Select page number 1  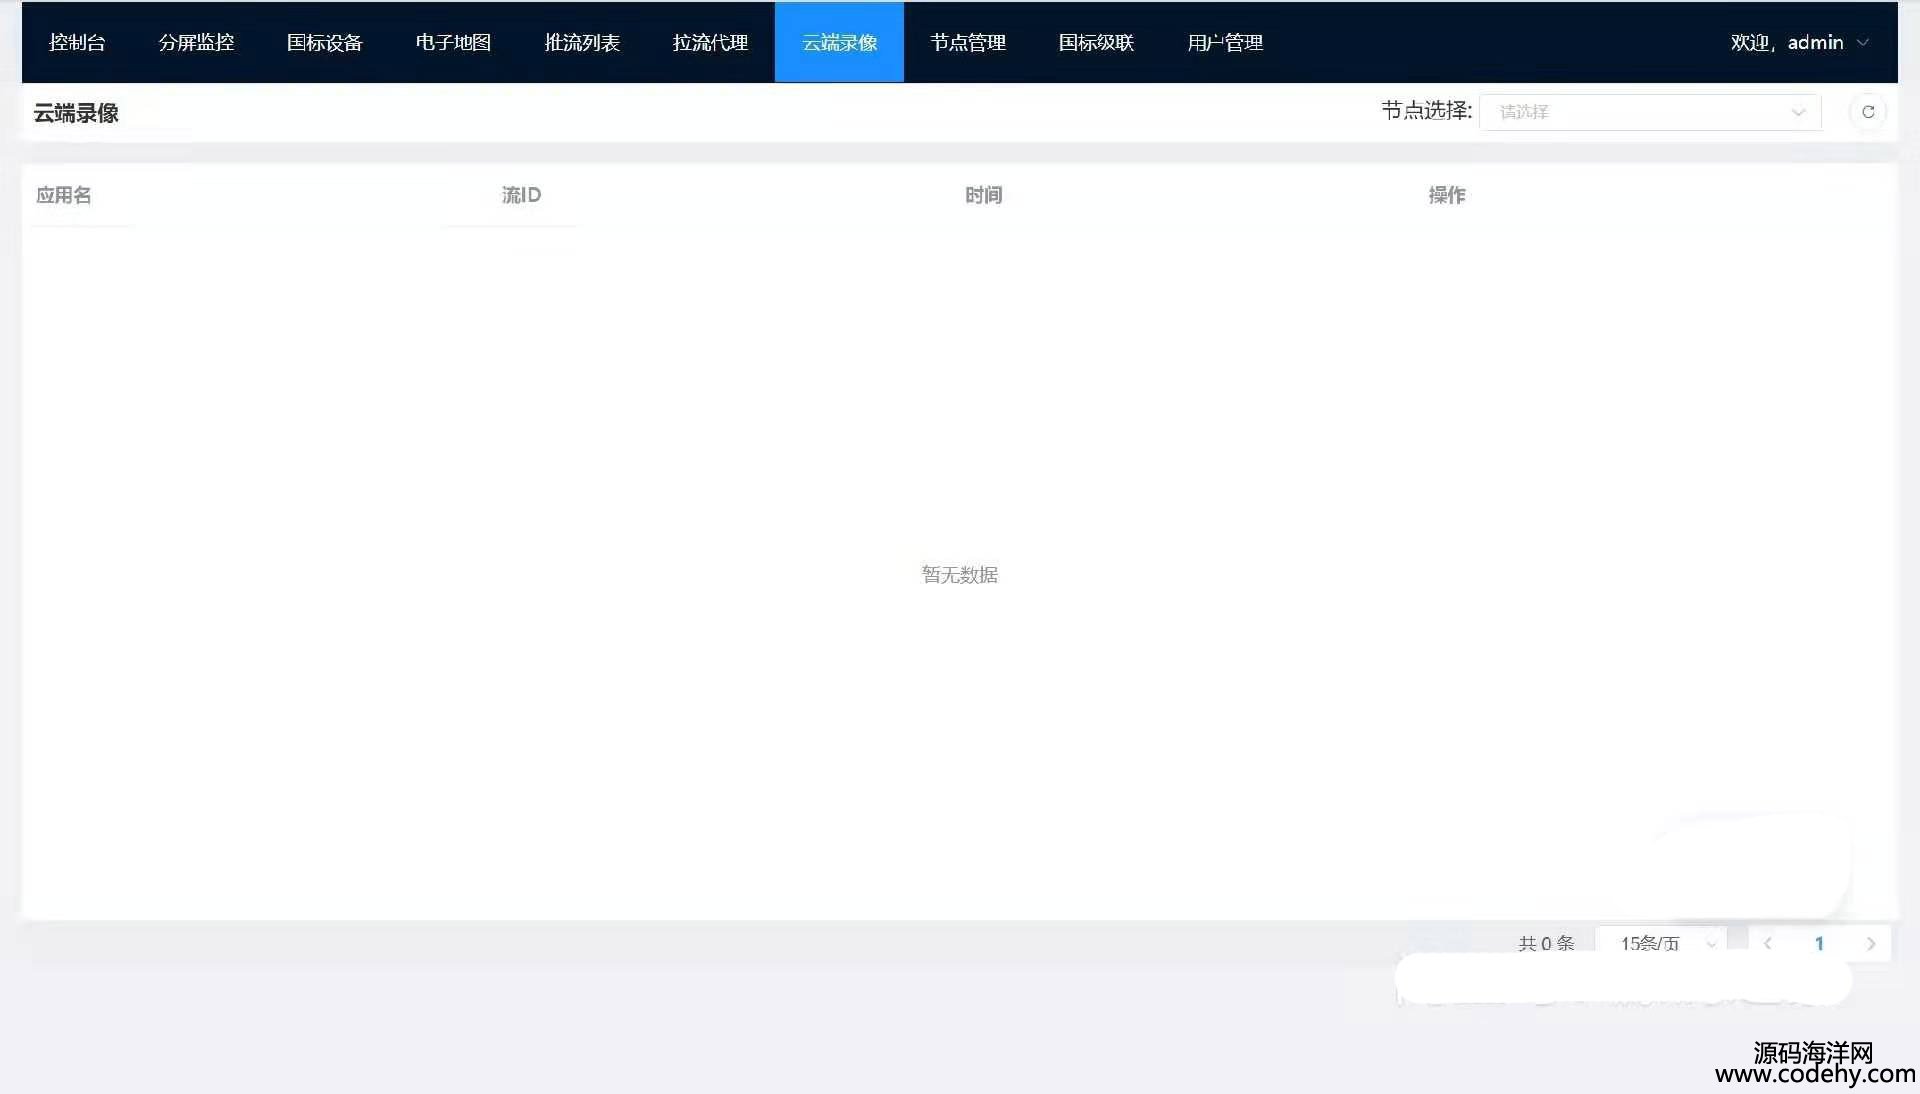pyautogui.click(x=1819, y=943)
